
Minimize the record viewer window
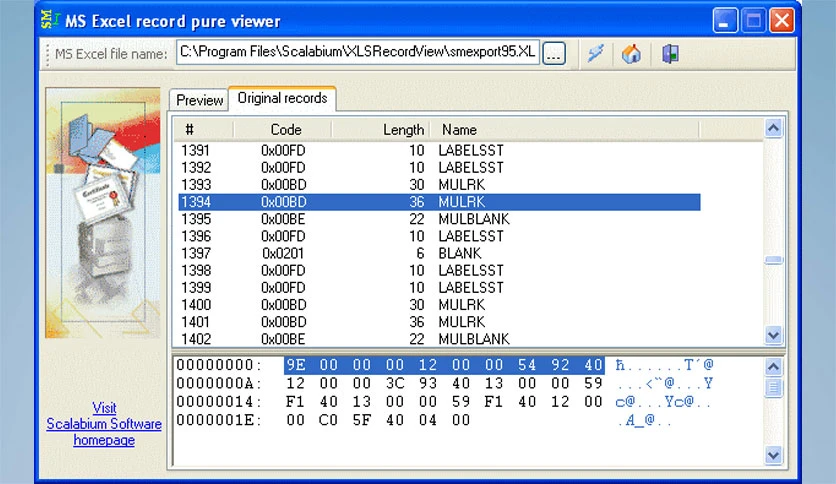click(x=725, y=21)
